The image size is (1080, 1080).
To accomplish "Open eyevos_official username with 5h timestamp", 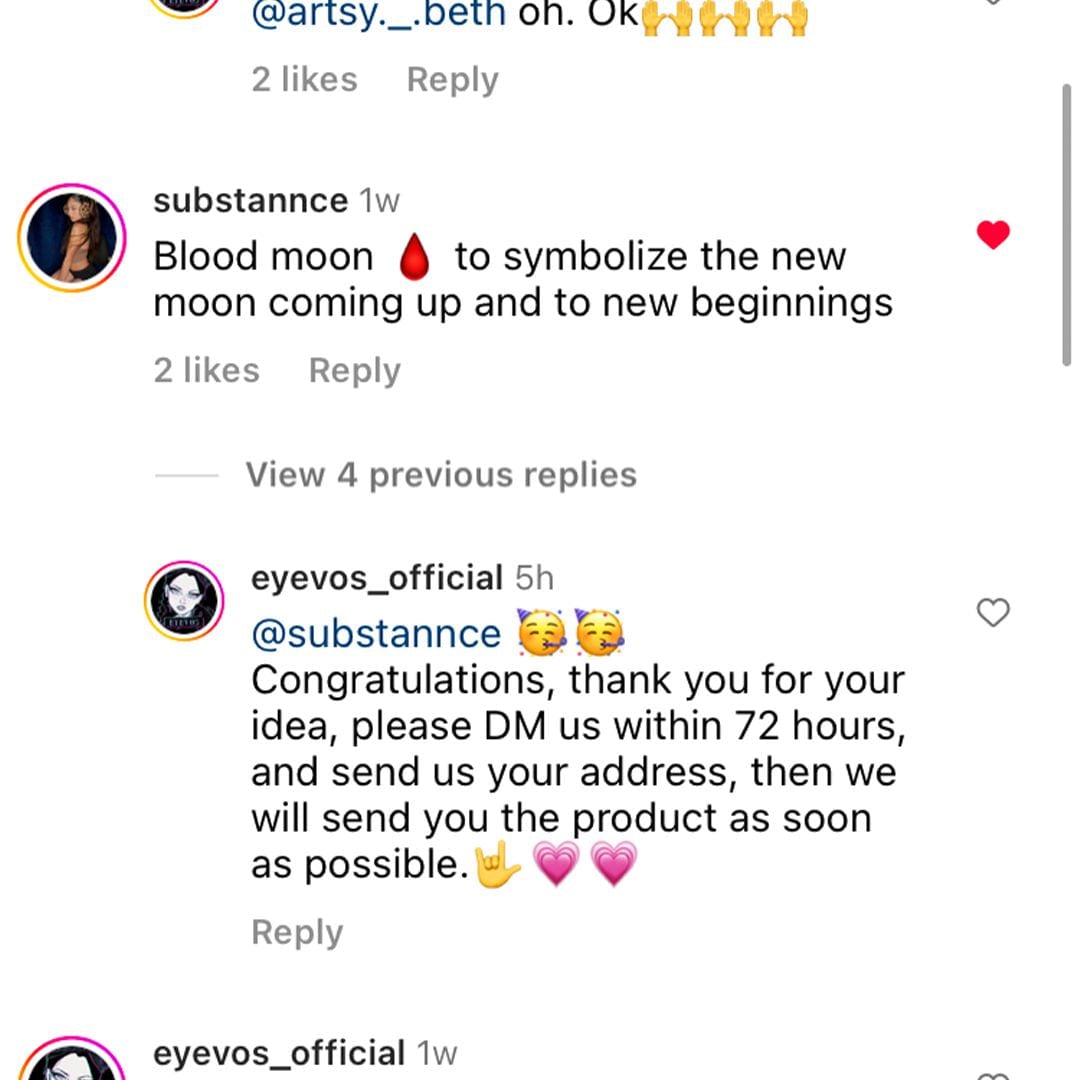I will [377, 578].
